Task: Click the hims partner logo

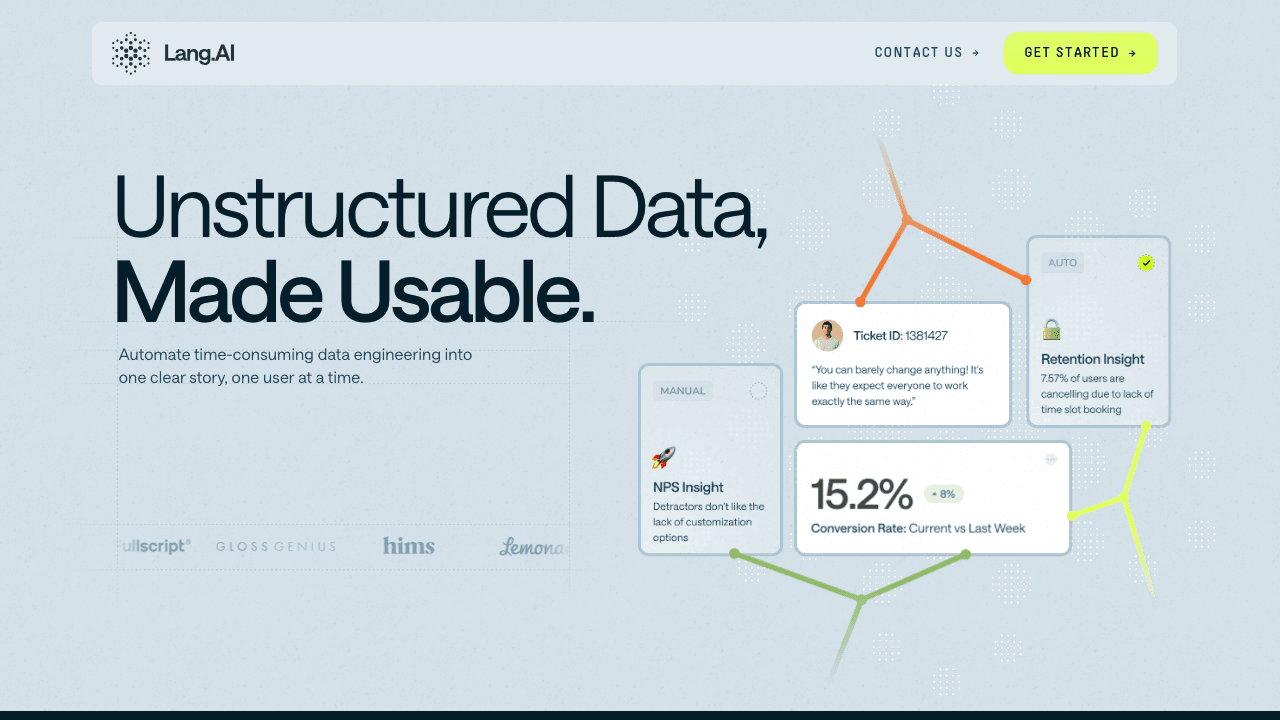Action: (x=409, y=546)
